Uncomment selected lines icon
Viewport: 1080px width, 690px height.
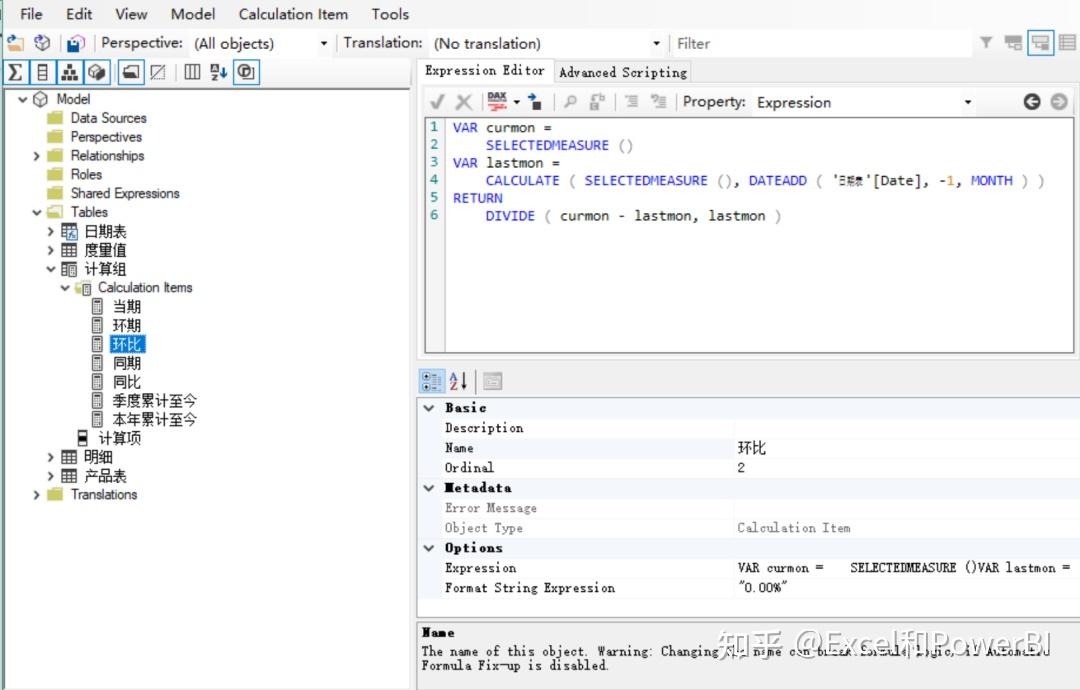tap(658, 102)
